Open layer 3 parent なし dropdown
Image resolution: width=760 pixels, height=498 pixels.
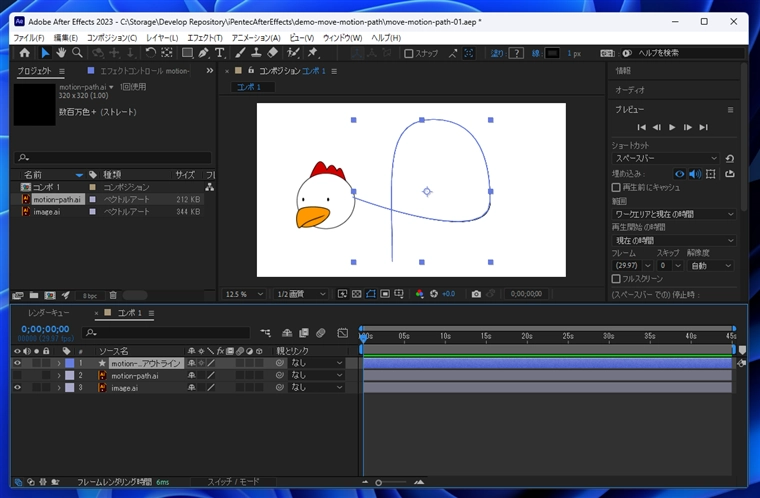pyautogui.click(x=317, y=387)
